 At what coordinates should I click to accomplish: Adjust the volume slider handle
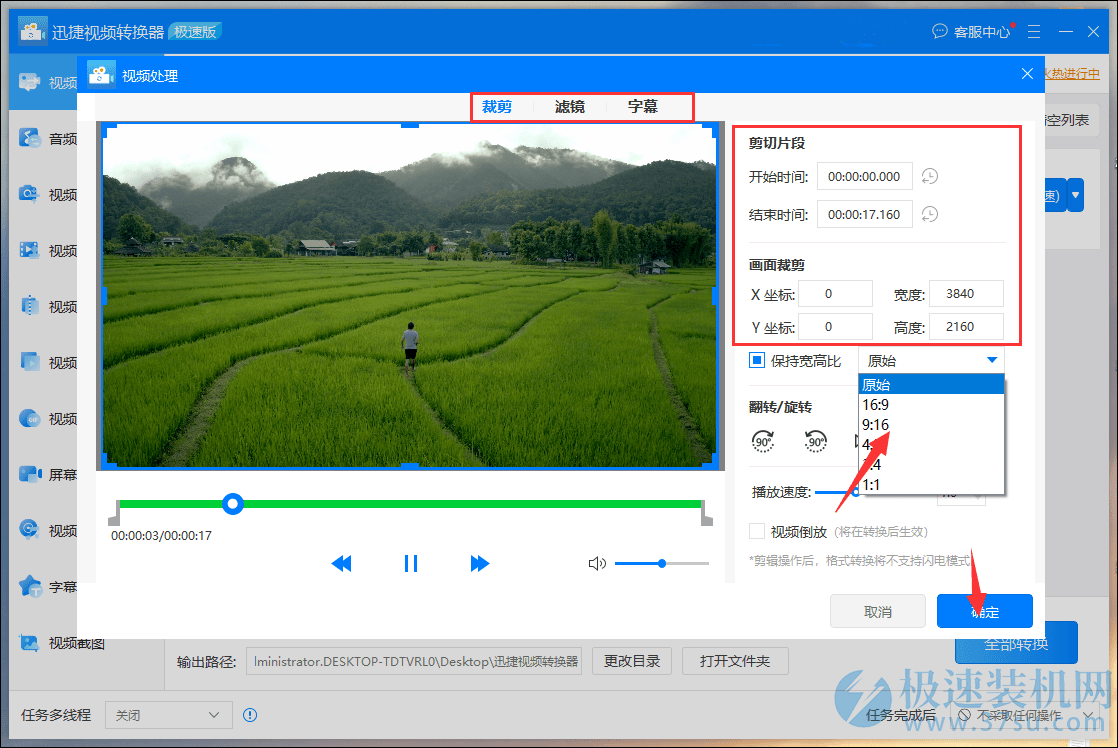point(662,563)
